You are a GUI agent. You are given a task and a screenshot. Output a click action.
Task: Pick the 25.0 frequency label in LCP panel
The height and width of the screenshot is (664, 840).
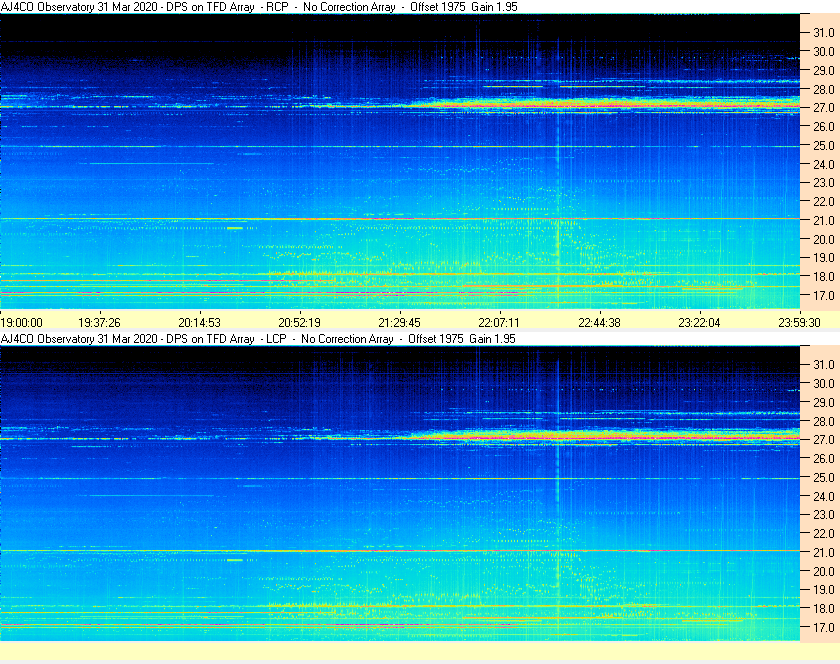pos(824,478)
